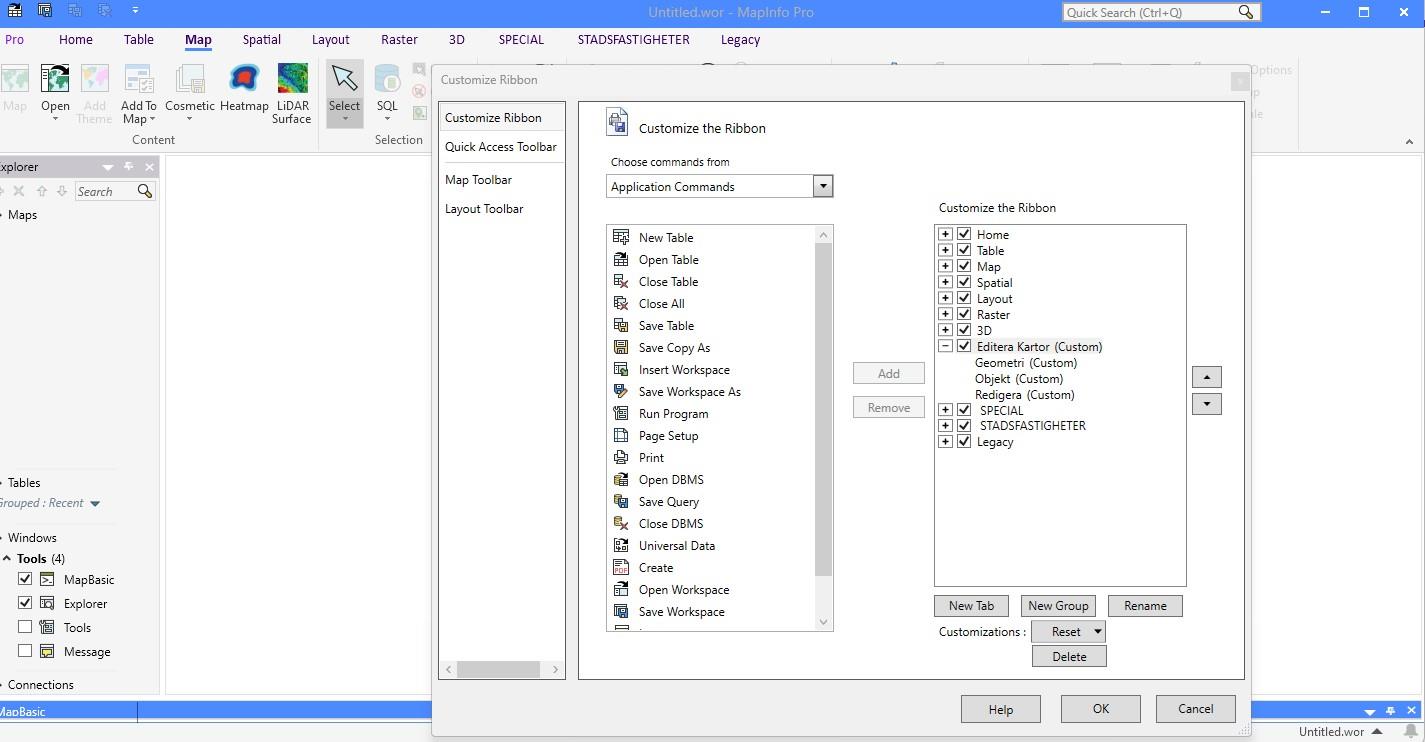Click the Open icon in Map ribbon
1425x742 pixels.
pos(55,79)
